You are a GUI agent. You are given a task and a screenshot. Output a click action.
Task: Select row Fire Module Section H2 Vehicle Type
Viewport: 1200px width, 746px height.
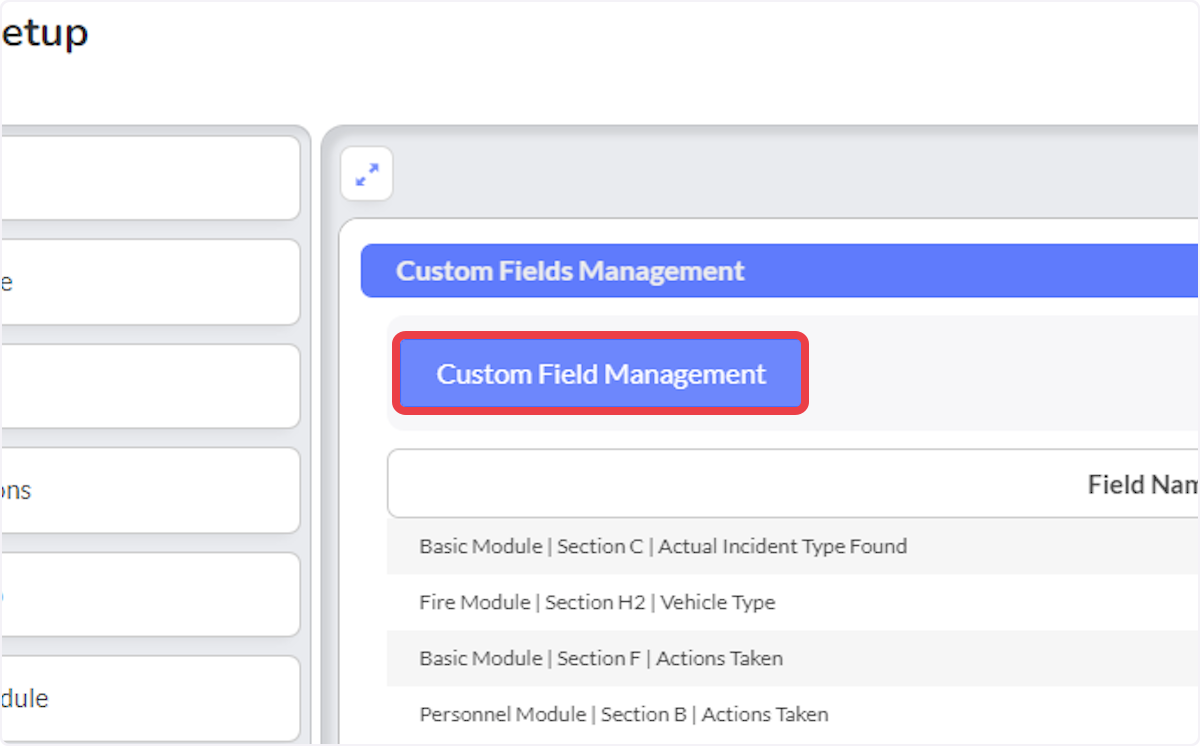click(x=794, y=602)
